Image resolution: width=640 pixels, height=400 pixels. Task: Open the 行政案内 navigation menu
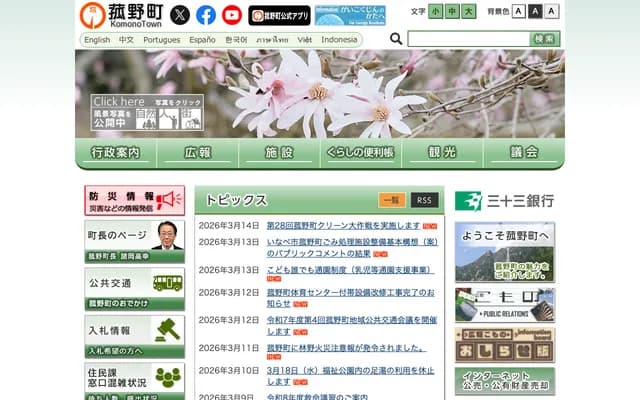point(115,153)
